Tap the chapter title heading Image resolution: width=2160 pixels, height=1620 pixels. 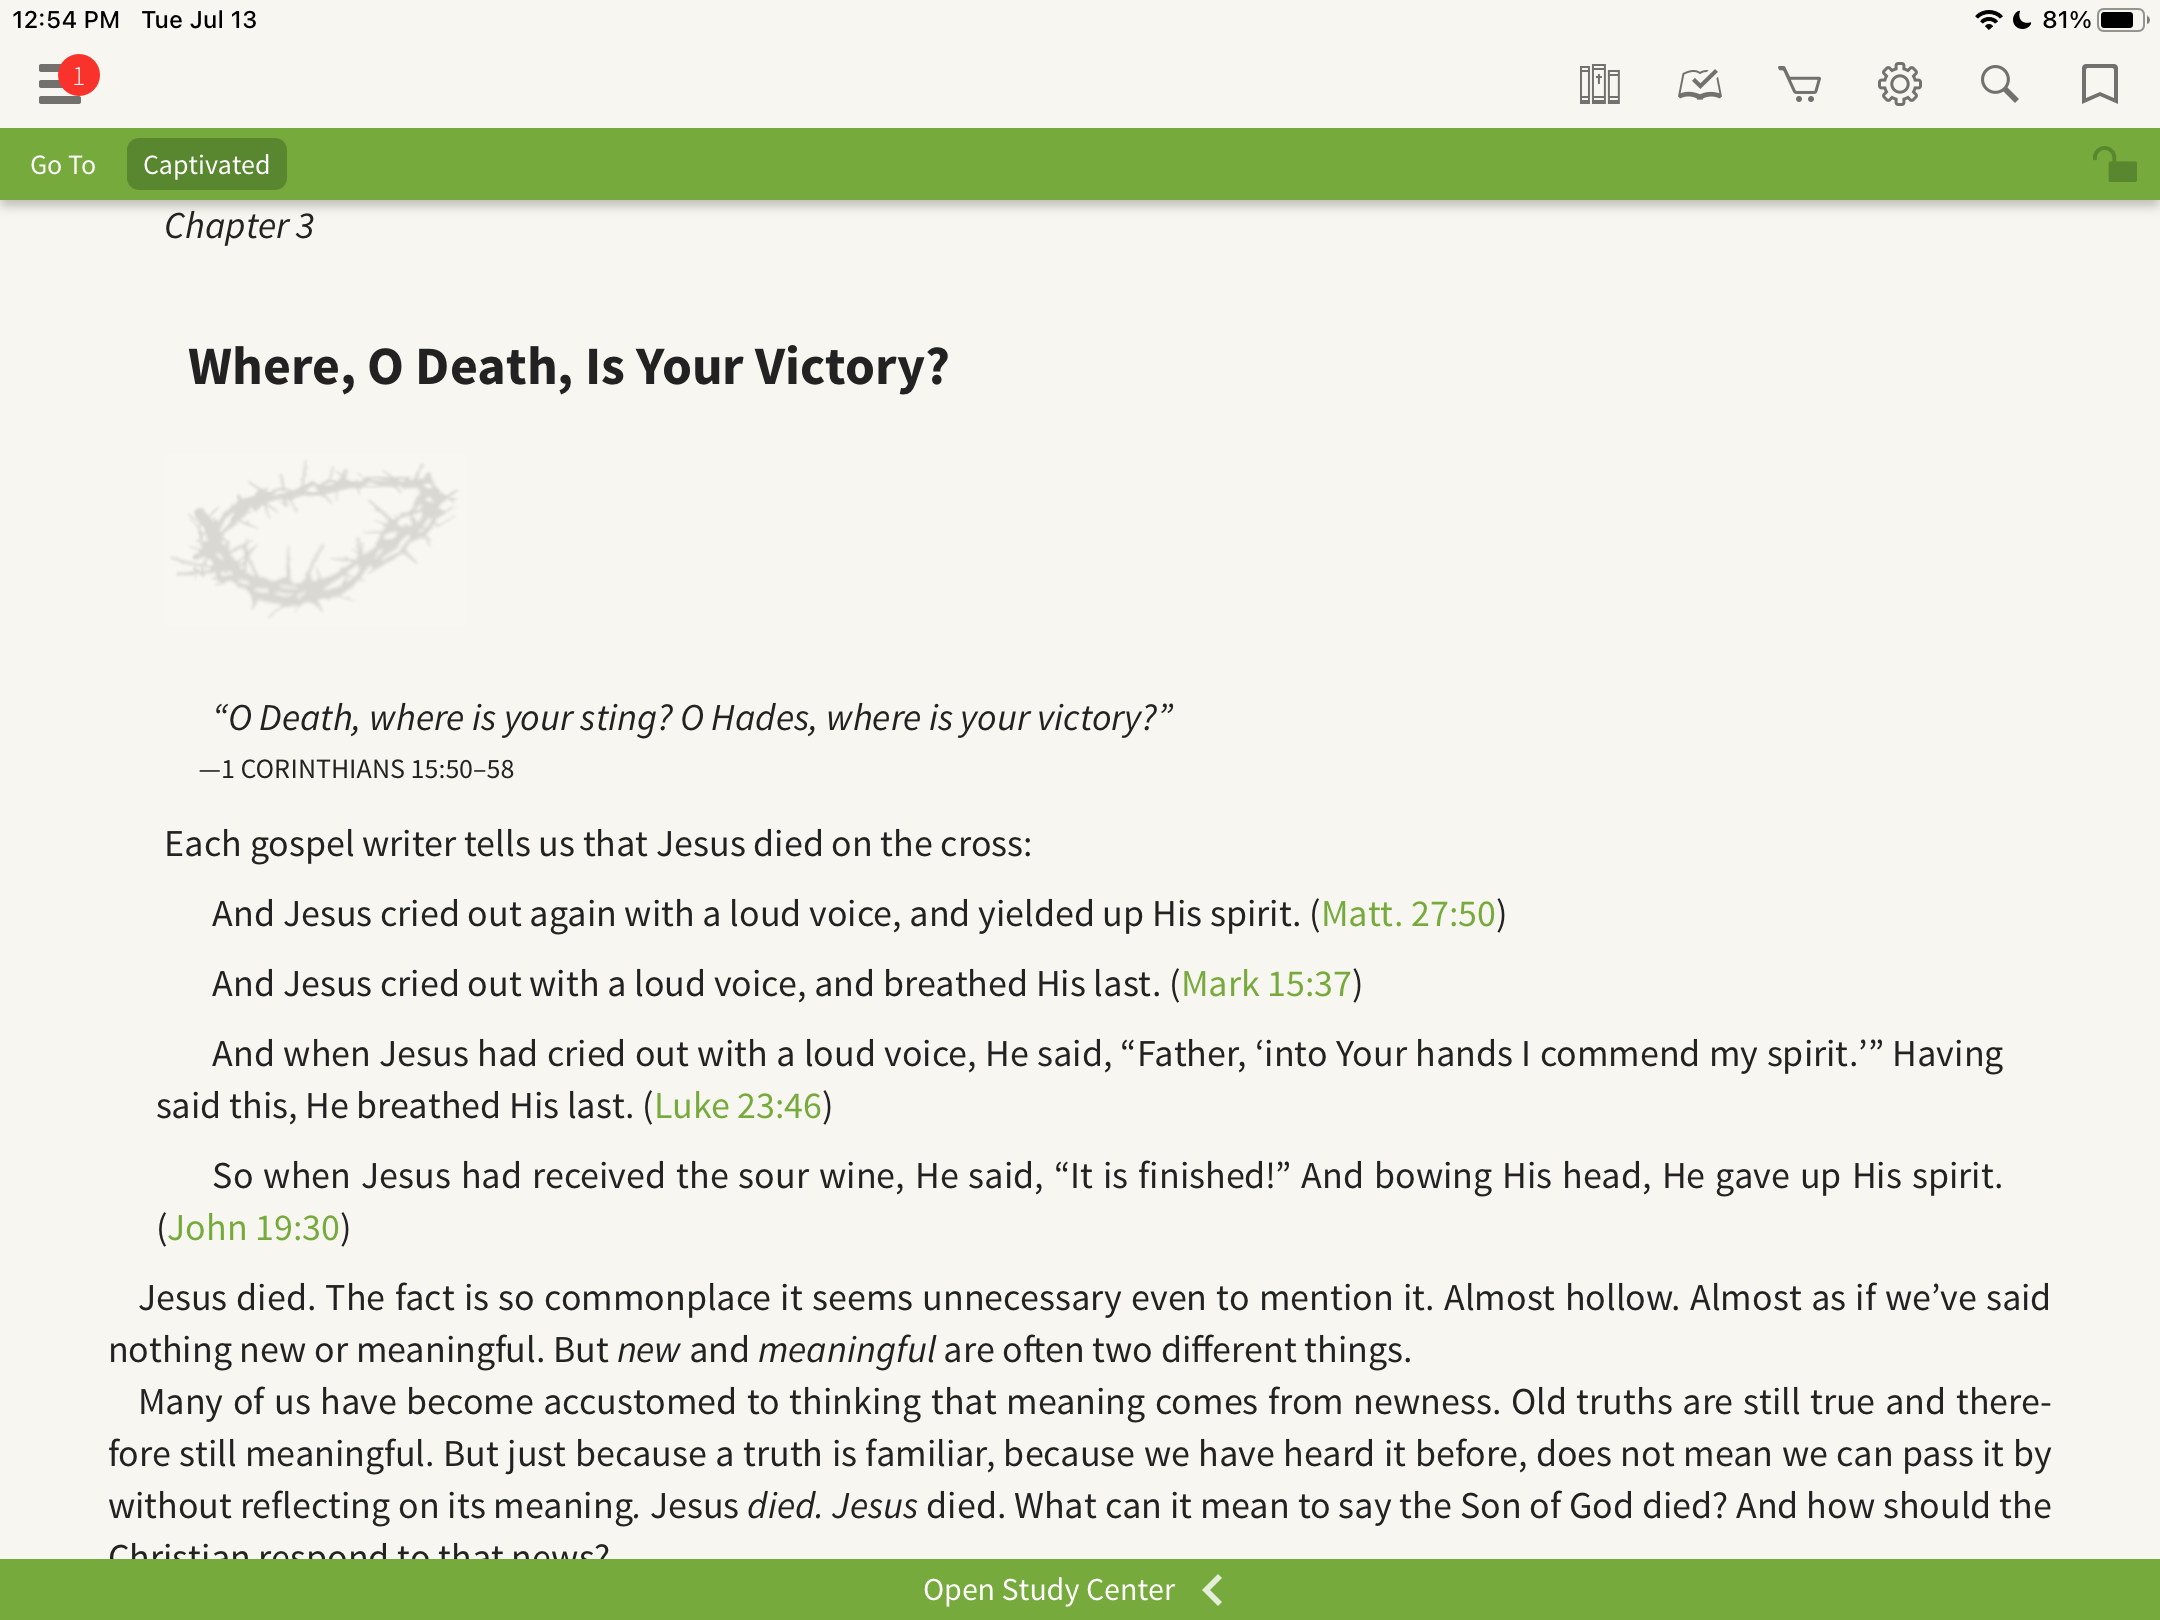point(568,366)
